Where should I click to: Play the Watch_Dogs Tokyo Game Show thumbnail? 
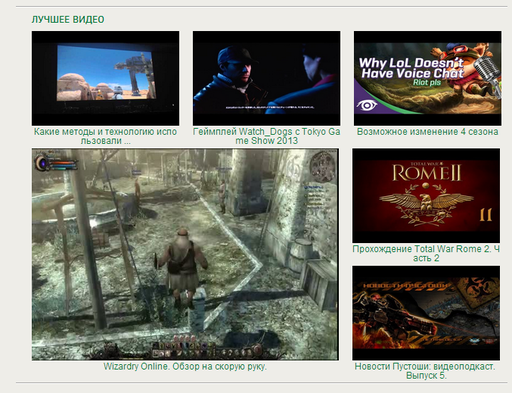pos(267,78)
